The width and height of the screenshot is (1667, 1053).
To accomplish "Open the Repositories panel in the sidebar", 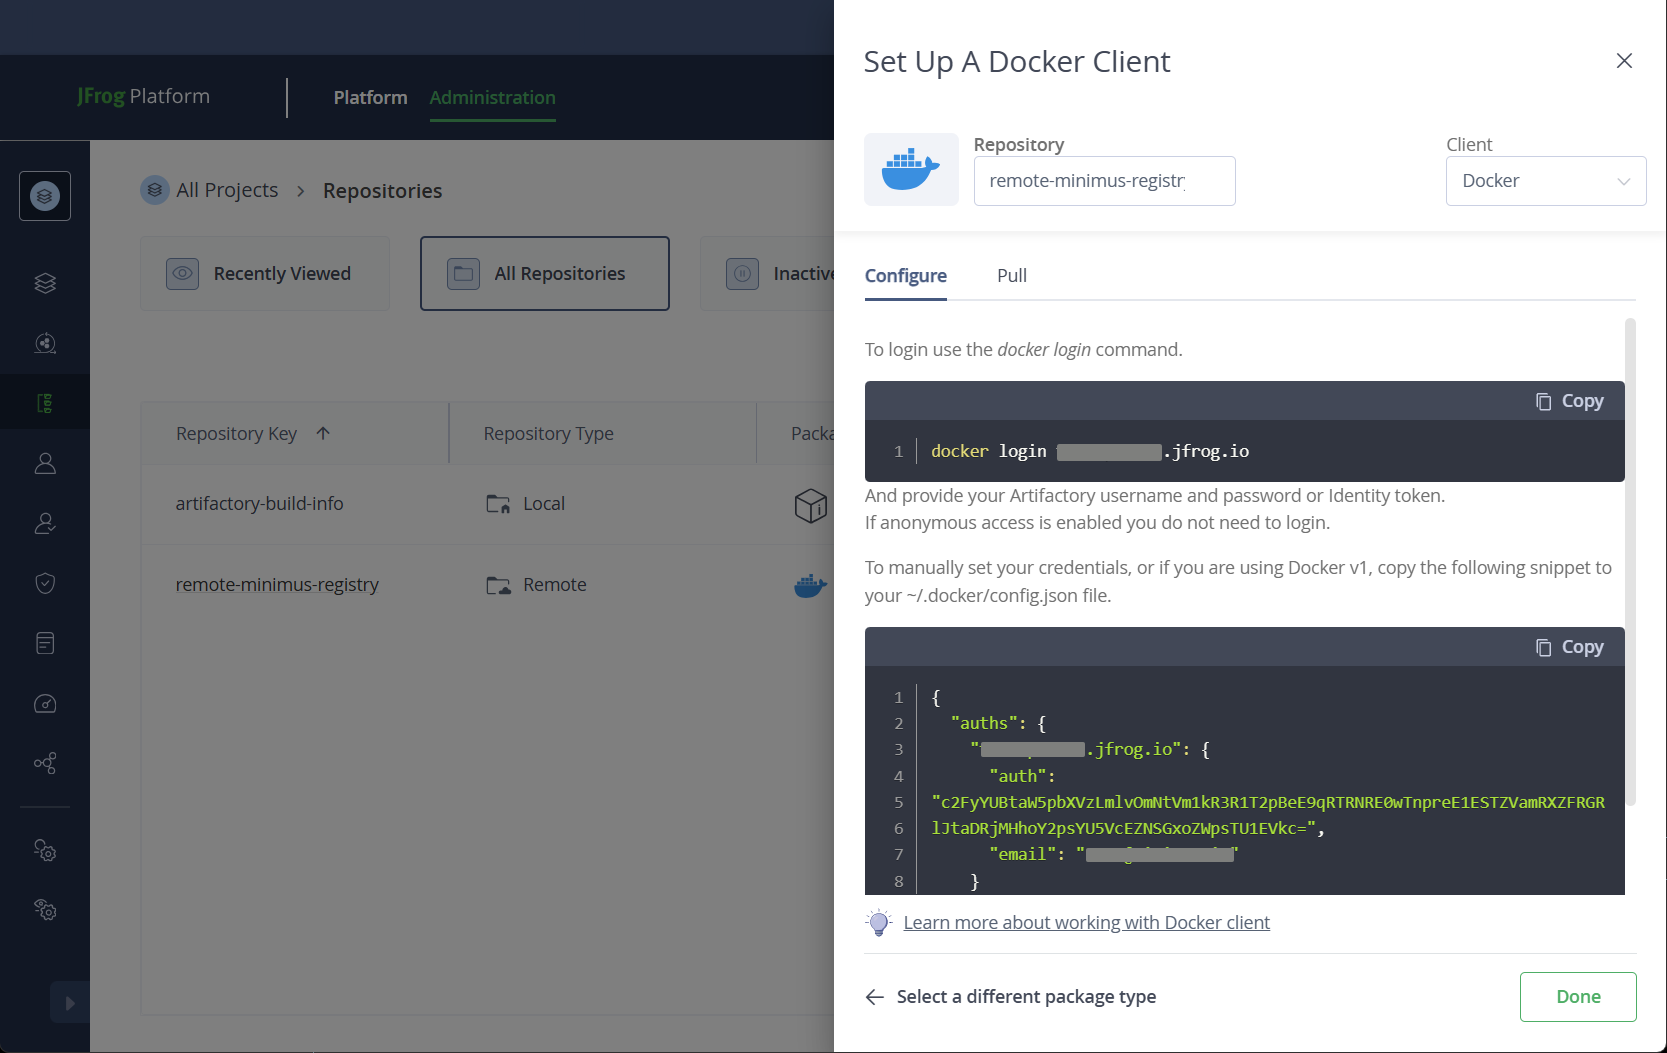I will coord(44,401).
